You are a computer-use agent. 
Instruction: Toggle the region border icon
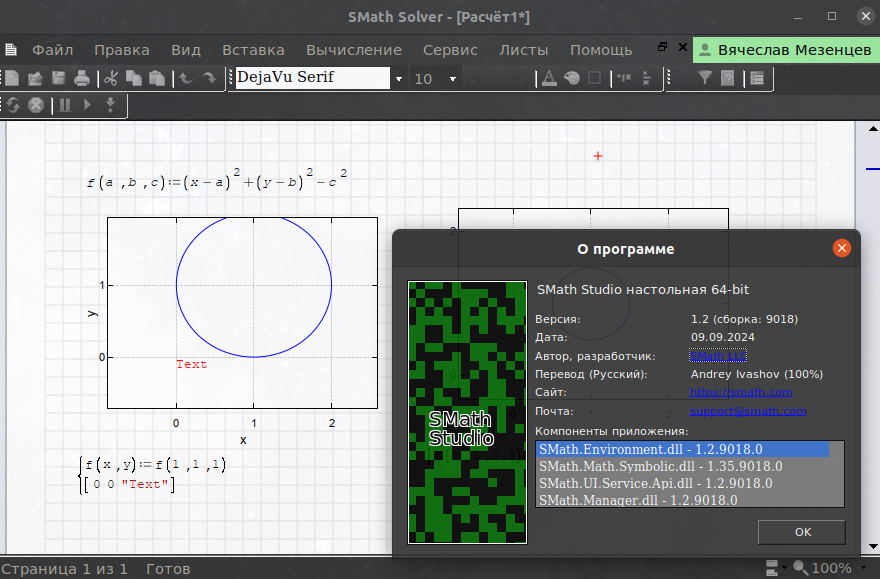[594, 78]
